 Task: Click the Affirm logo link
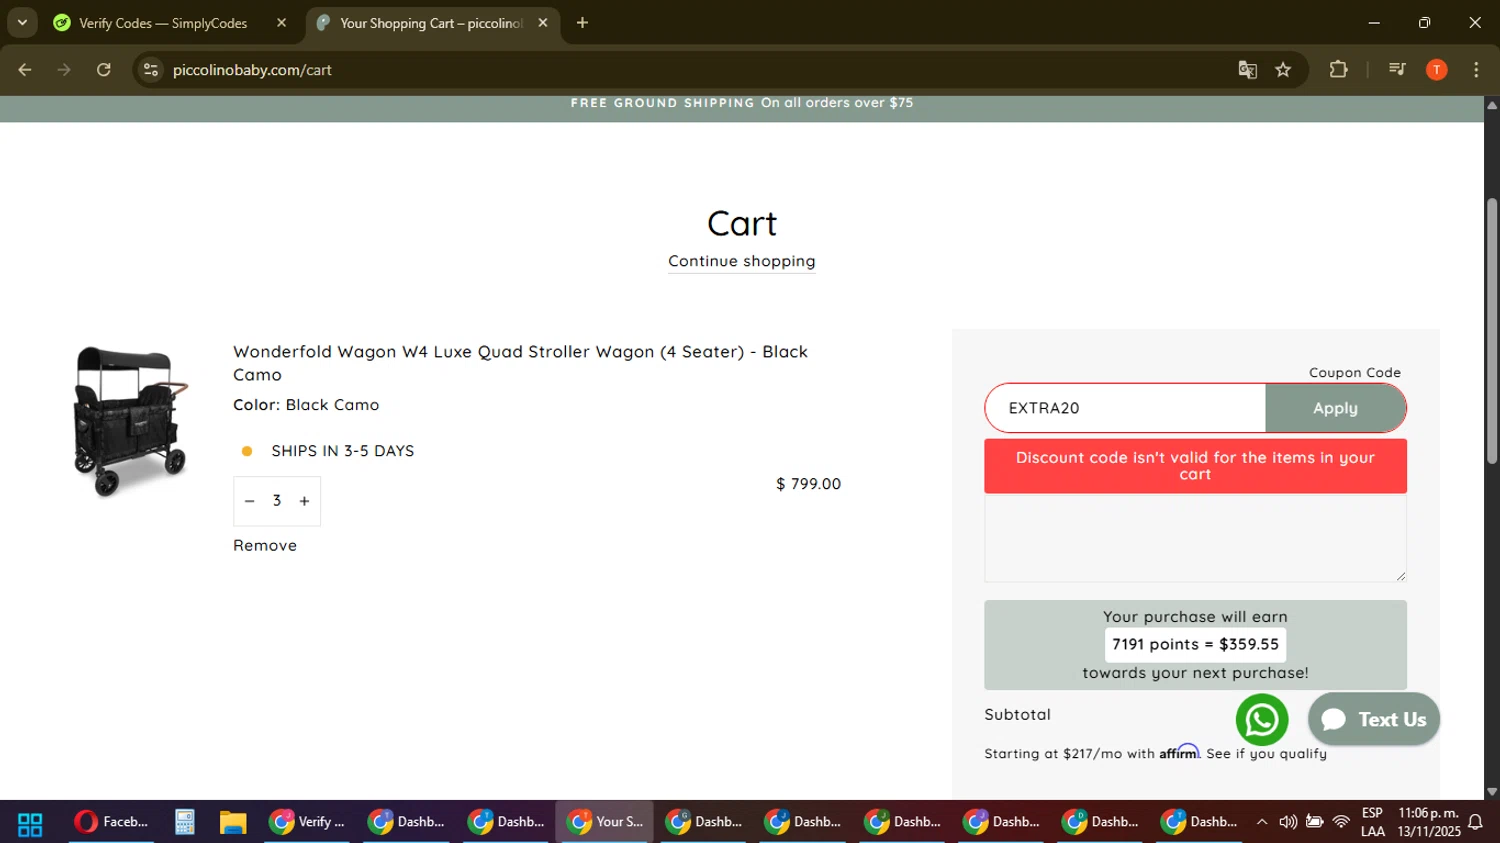tap(1179, 752)
